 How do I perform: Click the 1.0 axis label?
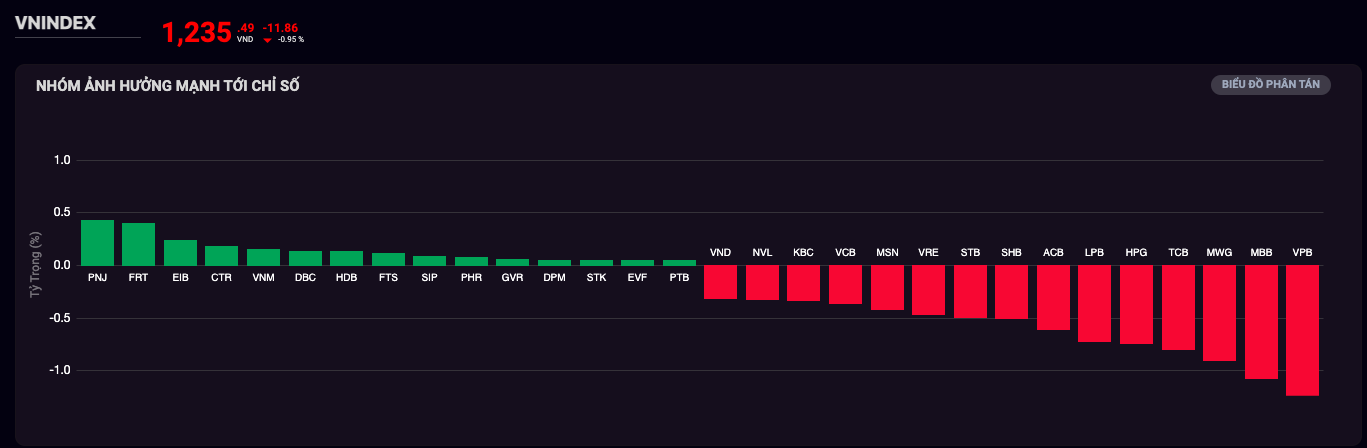[x=63, y=160]
